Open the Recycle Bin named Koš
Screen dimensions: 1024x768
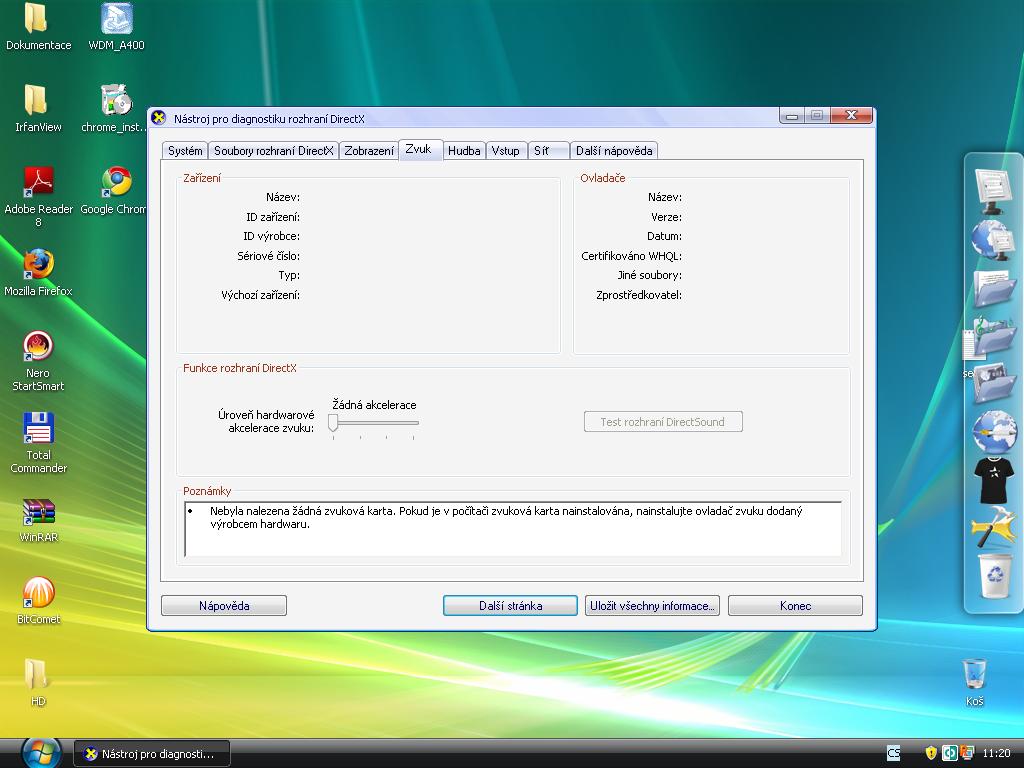pos(974,675)
